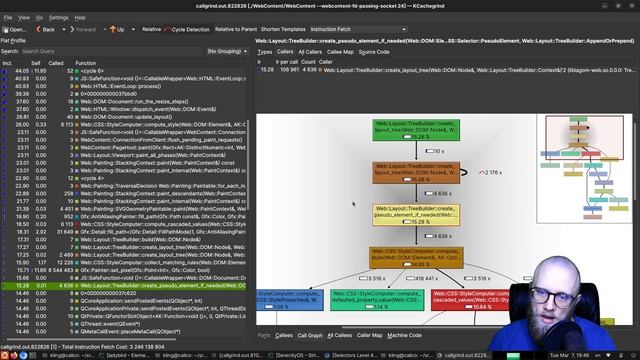Screen dimensions: 640x360
Task: Switch to the Callees tab
Action: (x=284, y=336)
